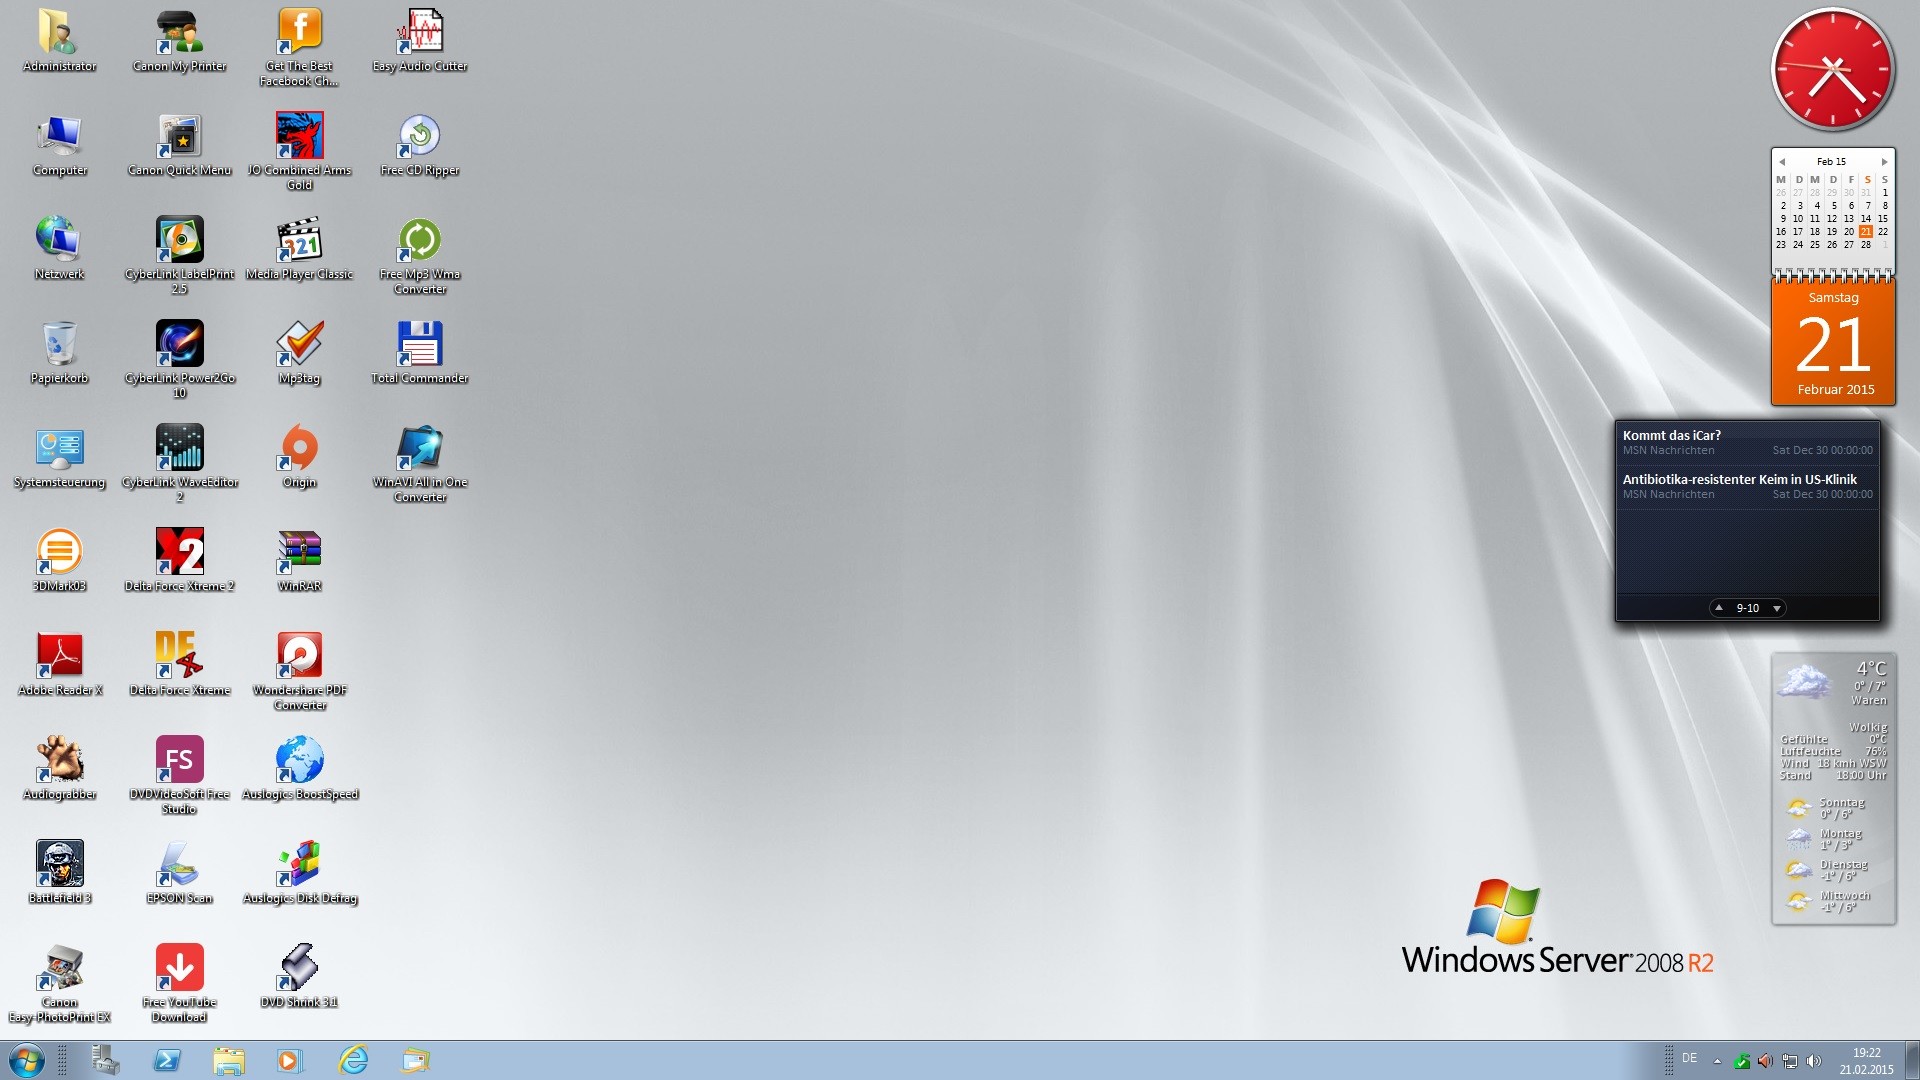Open Adobe Reader X
This screenshot has width=1920, height=1080.
coord(58,655)
